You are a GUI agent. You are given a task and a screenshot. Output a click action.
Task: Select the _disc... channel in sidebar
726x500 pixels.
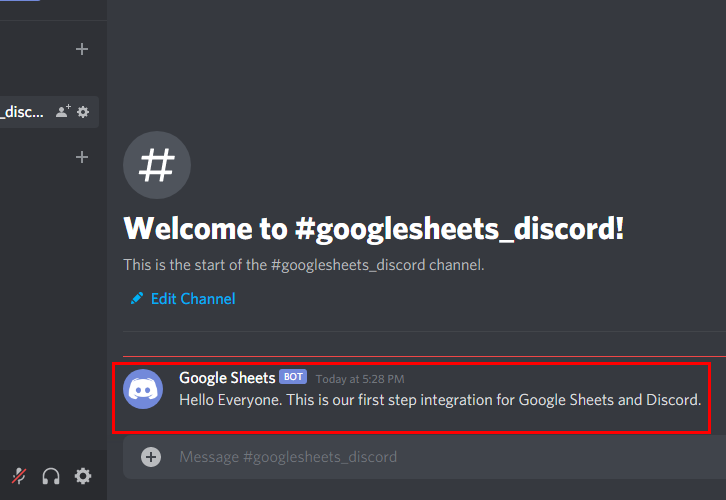[x=49, y=112]
